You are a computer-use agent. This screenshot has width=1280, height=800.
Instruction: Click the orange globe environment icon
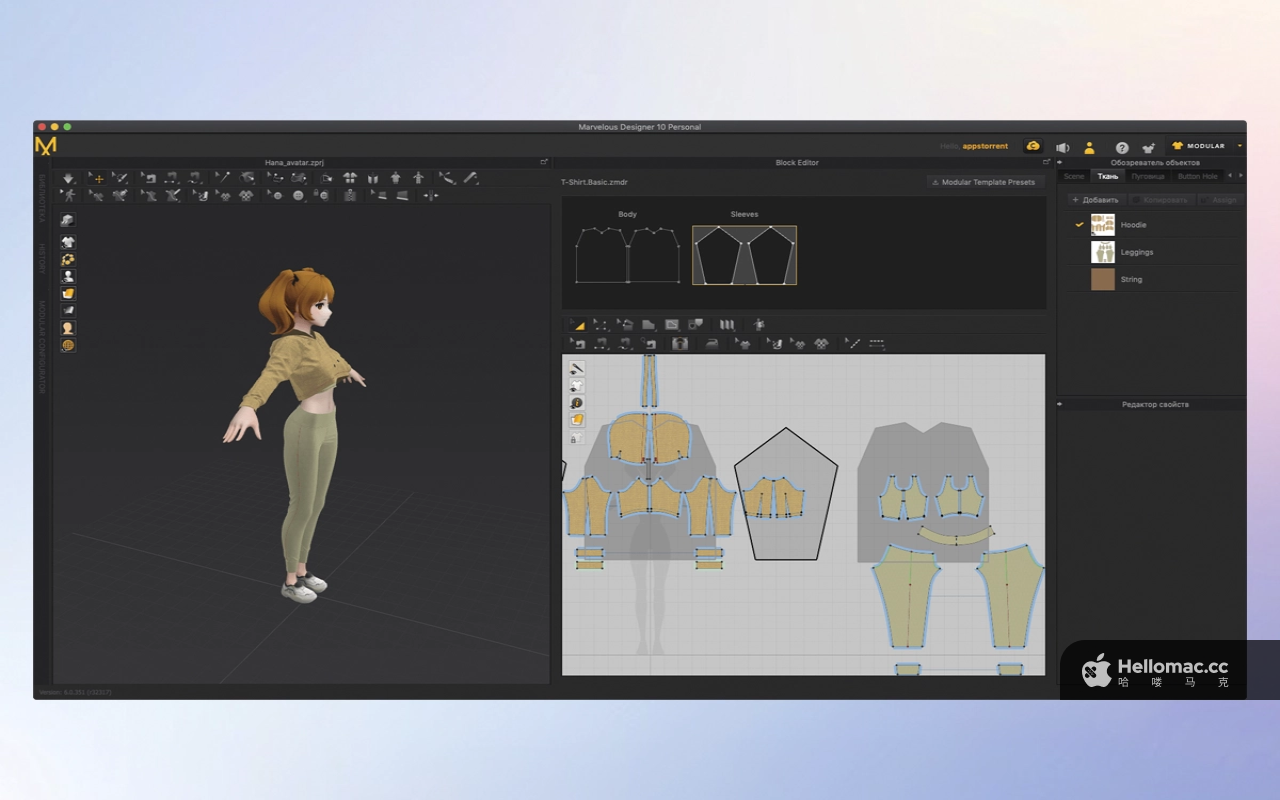[x=68, y=345]
